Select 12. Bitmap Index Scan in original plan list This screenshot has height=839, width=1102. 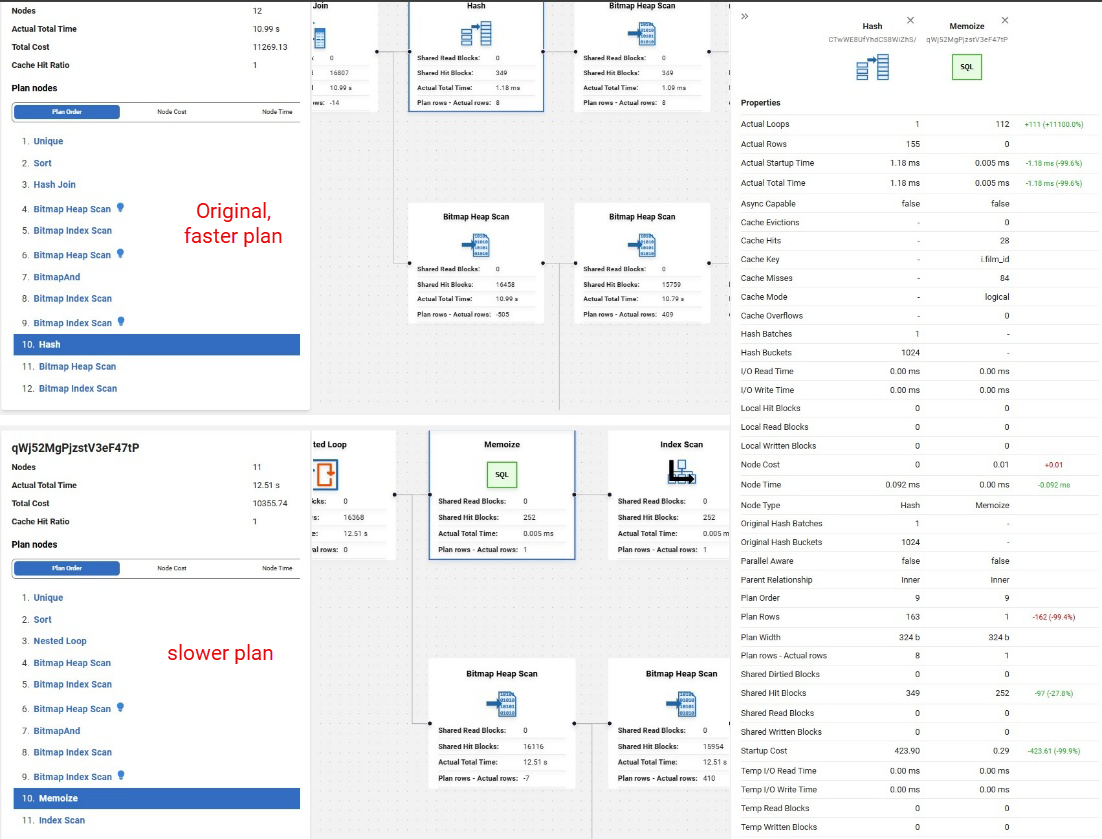[77, 389]
